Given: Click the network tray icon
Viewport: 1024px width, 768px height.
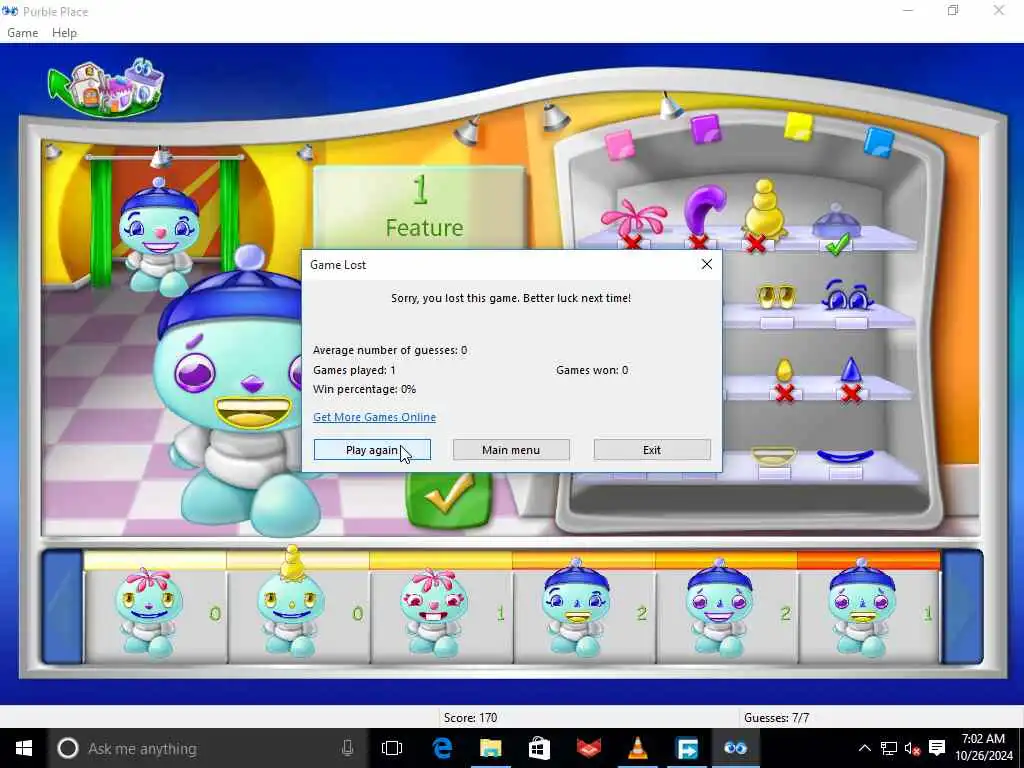Looking at the screenshot, I should [x=889, y=748].
